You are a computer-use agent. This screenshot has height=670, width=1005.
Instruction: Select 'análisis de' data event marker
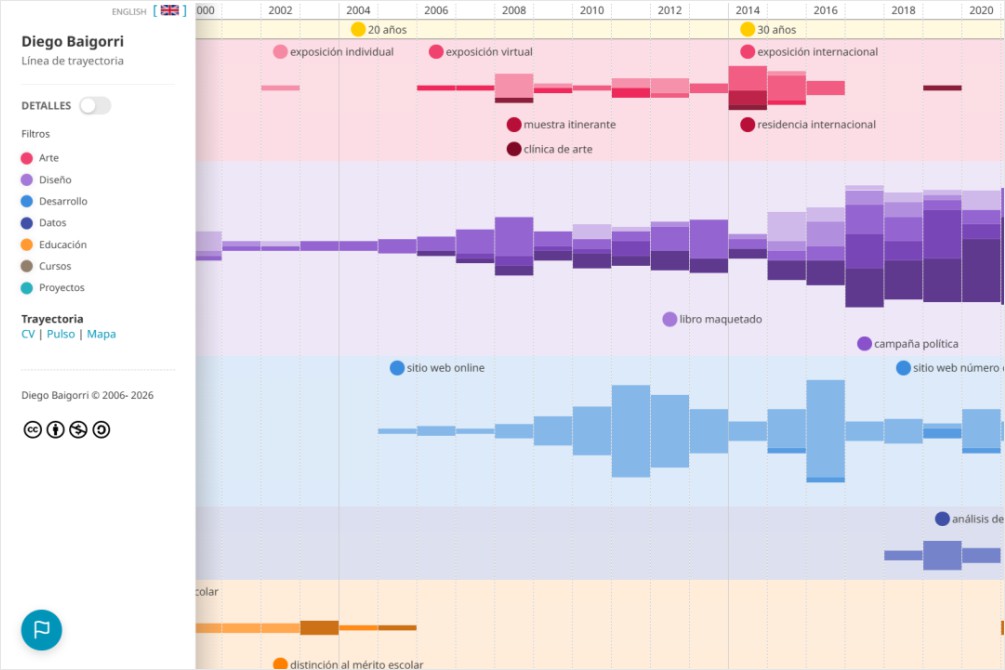tap(942, 519)
